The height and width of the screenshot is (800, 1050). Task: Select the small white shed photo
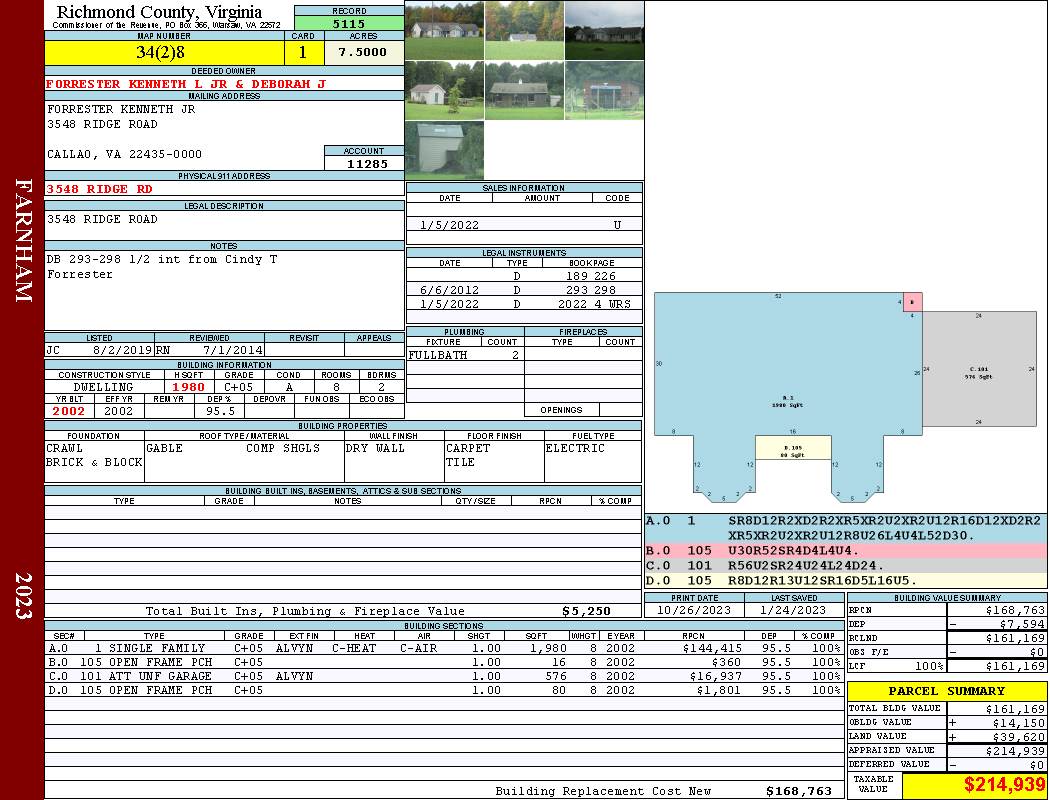[444, 91]
